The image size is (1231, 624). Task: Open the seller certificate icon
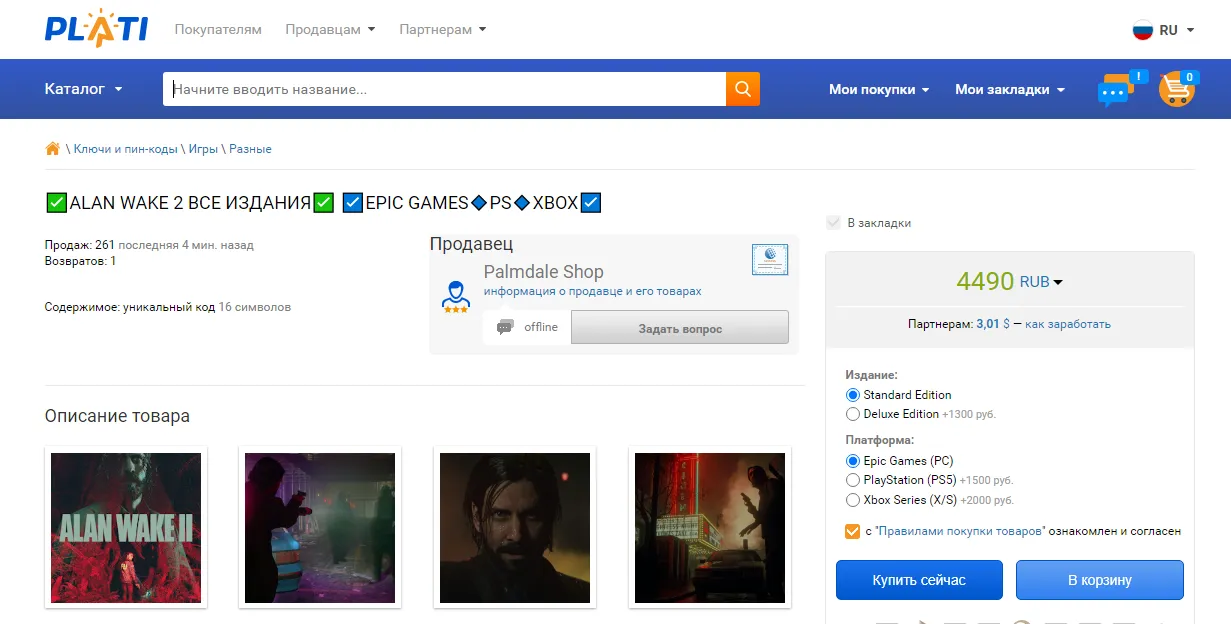(770, 260)
